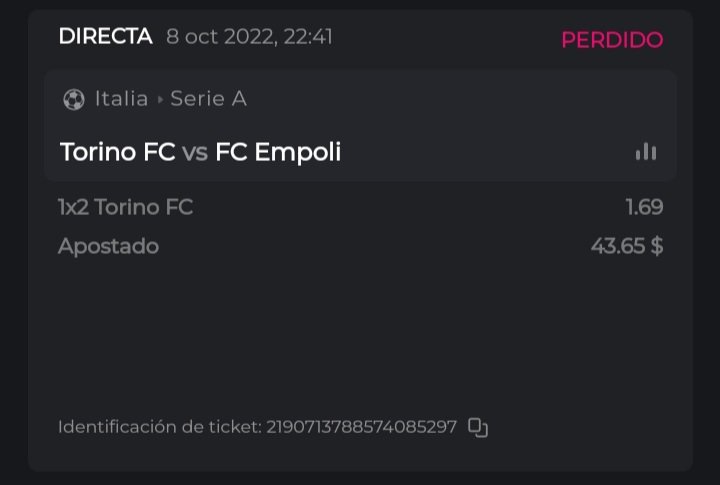Open match statistics bar chart icon

pos(646,152)
